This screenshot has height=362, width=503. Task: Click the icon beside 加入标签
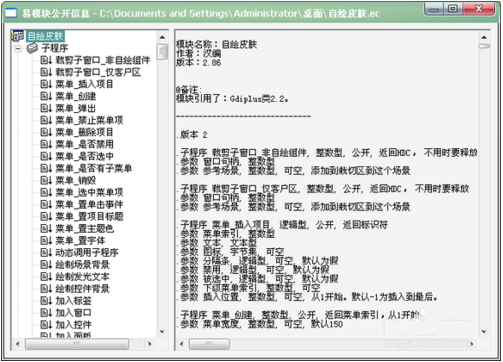(x=46, y=301)
